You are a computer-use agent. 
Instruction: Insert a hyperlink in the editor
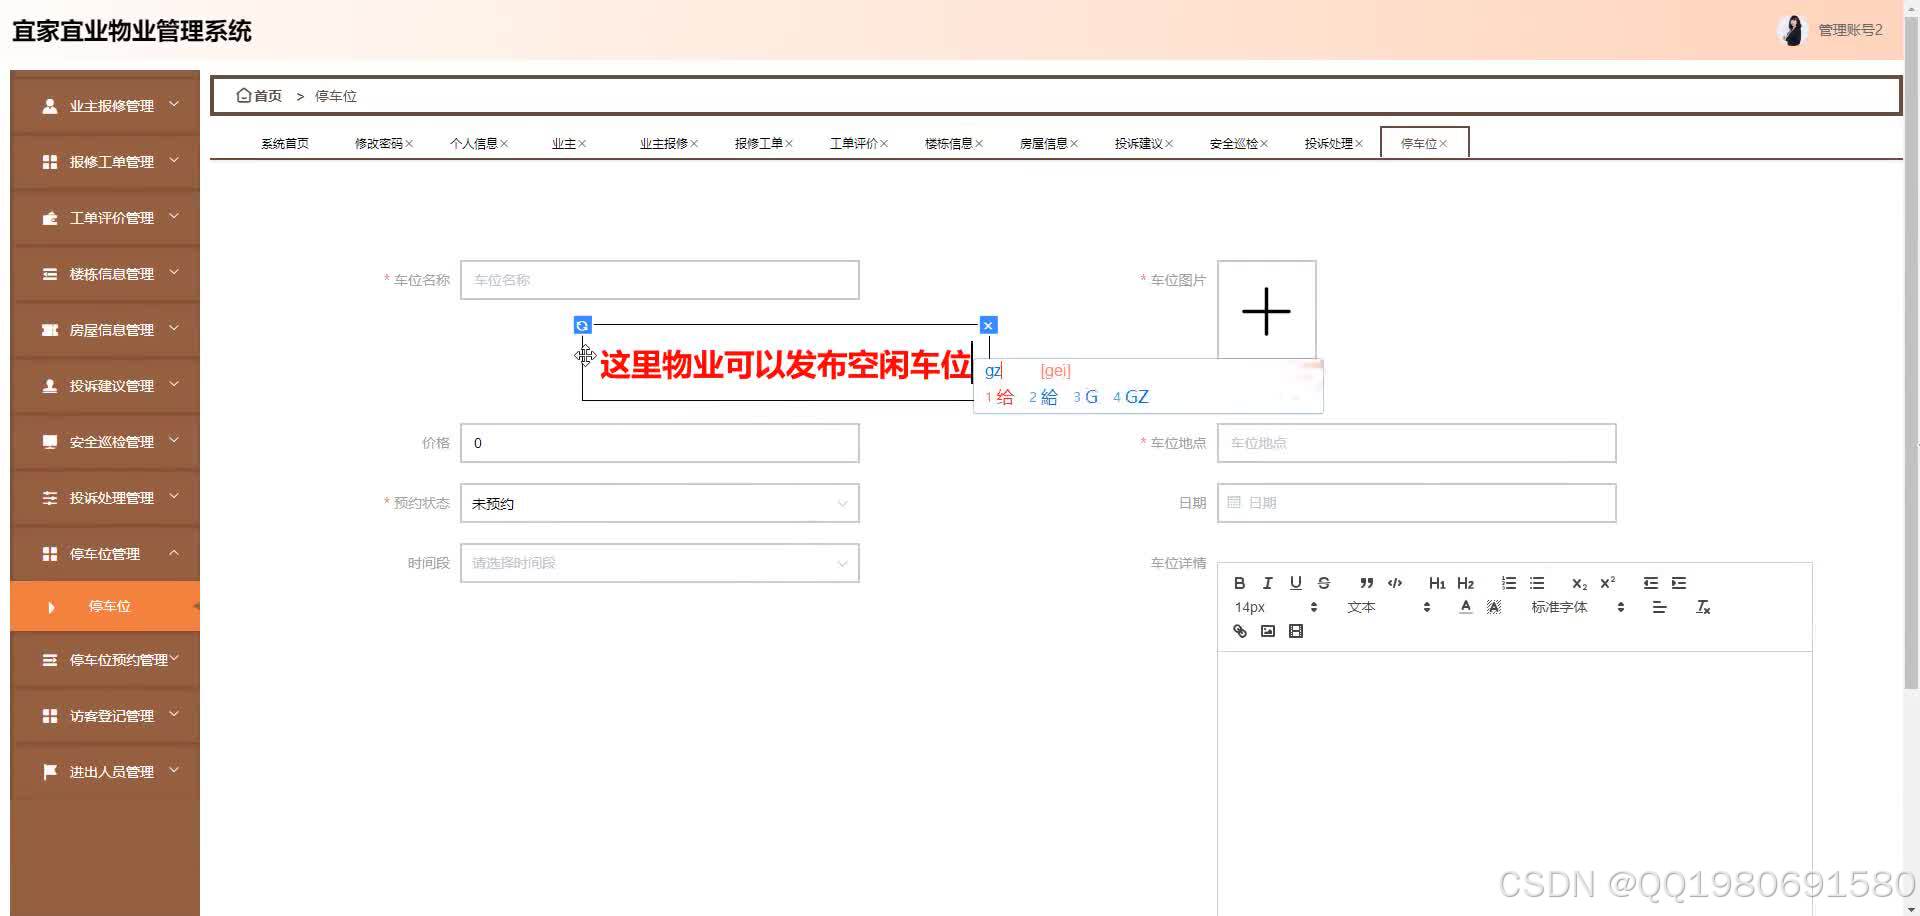[1239, 631]
